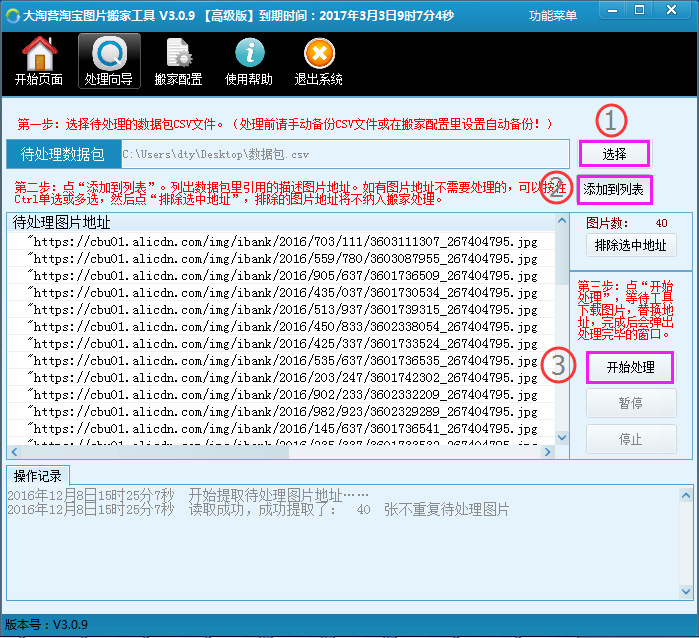This screenshot has width=699, height=638.
Task: Open the 开始页面 home icon
Action: (x=39, y=61)
